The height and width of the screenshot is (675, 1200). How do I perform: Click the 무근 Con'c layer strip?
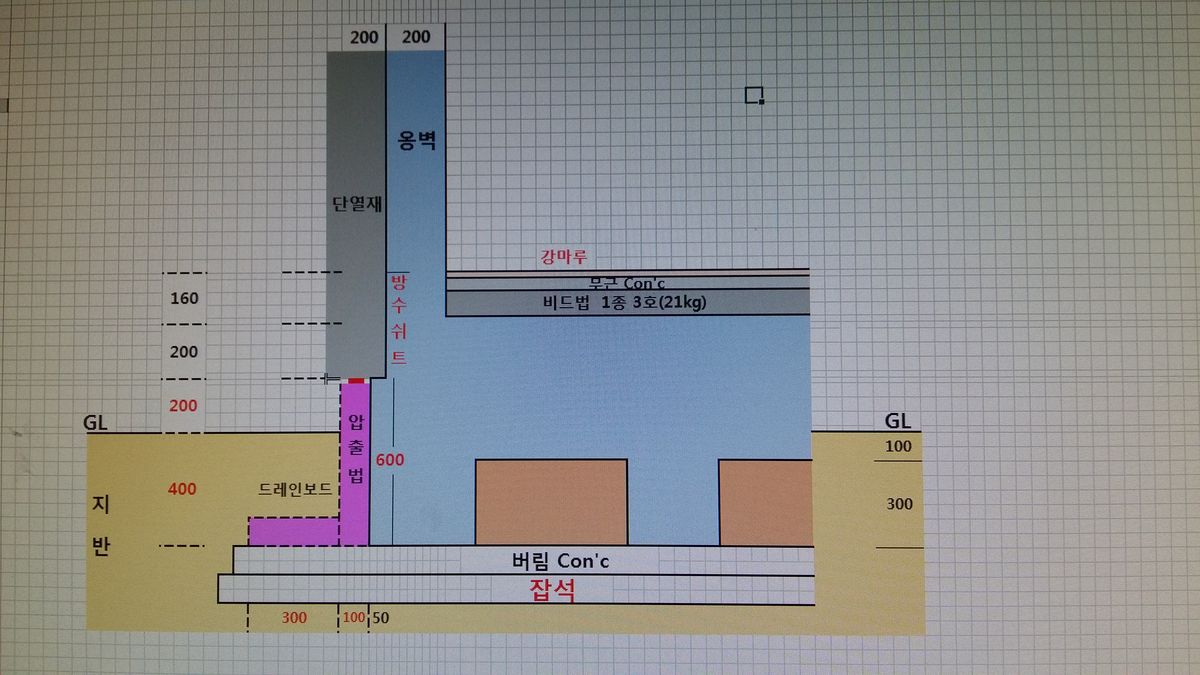point(627,284)
